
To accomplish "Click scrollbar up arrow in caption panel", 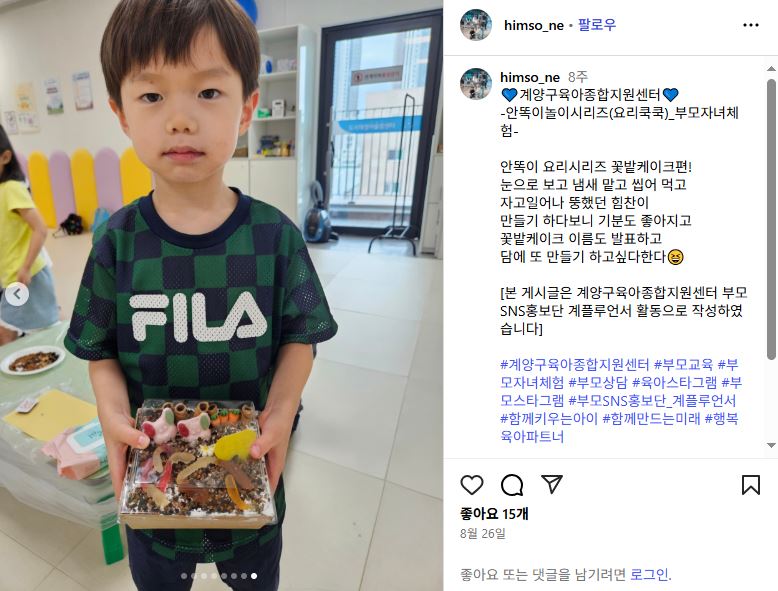I will point(771,68).
